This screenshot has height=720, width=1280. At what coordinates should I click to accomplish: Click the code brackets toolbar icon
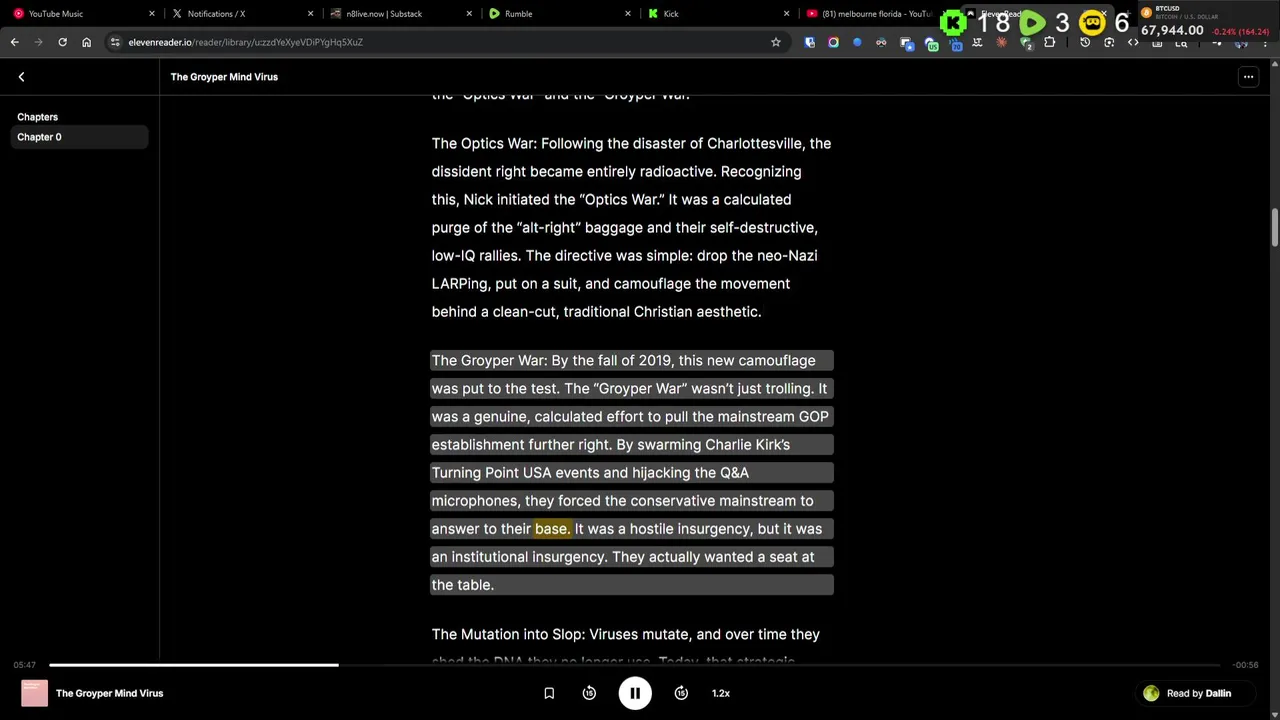(x=1133, y=42)
